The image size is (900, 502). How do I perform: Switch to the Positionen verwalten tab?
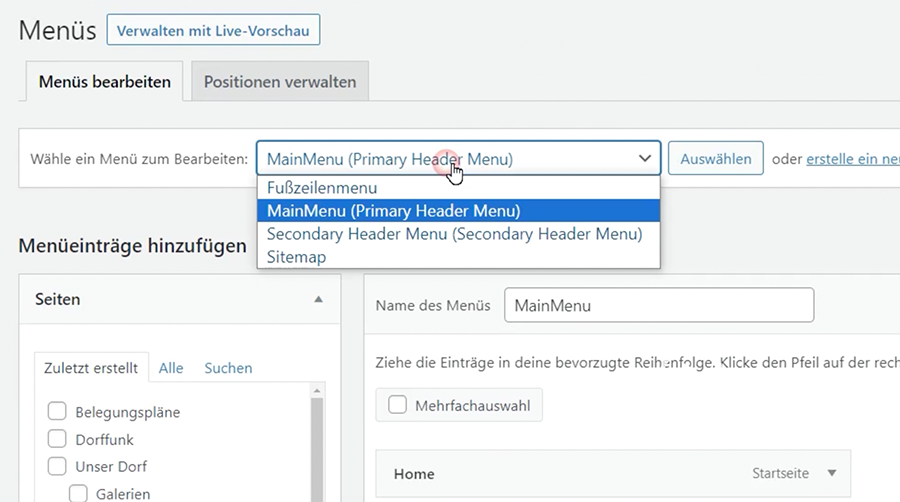click(x=279, y=82)
